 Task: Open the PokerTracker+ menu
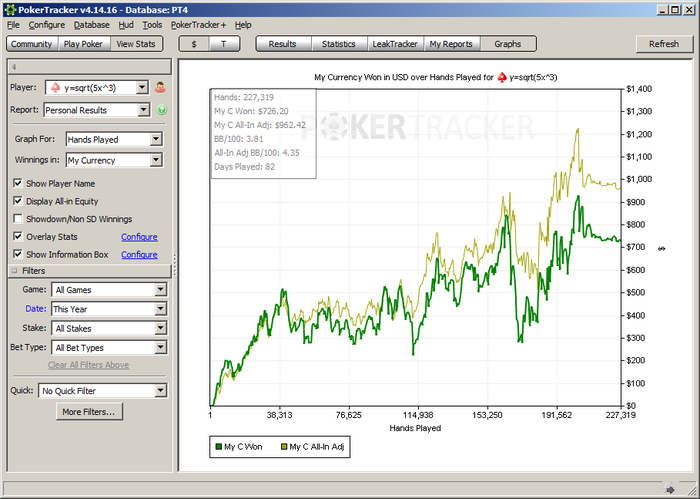coord(198,25)
